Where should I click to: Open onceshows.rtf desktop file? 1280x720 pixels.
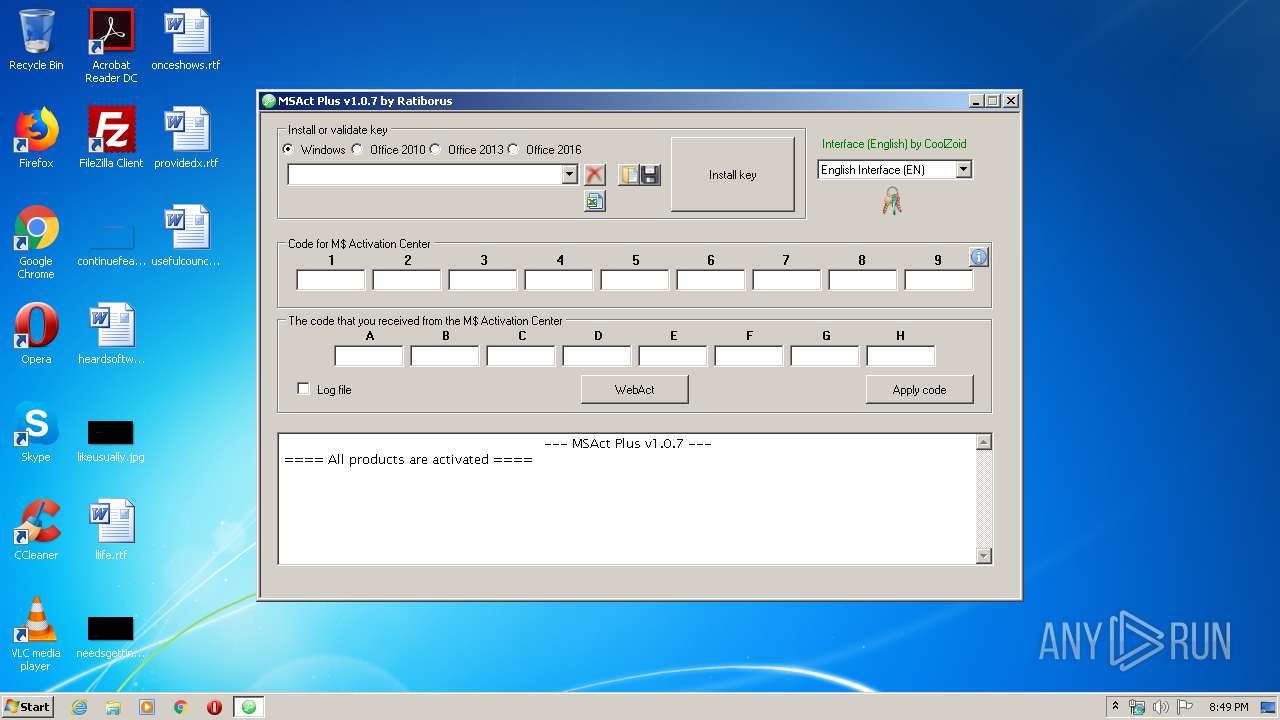[186, 40]
